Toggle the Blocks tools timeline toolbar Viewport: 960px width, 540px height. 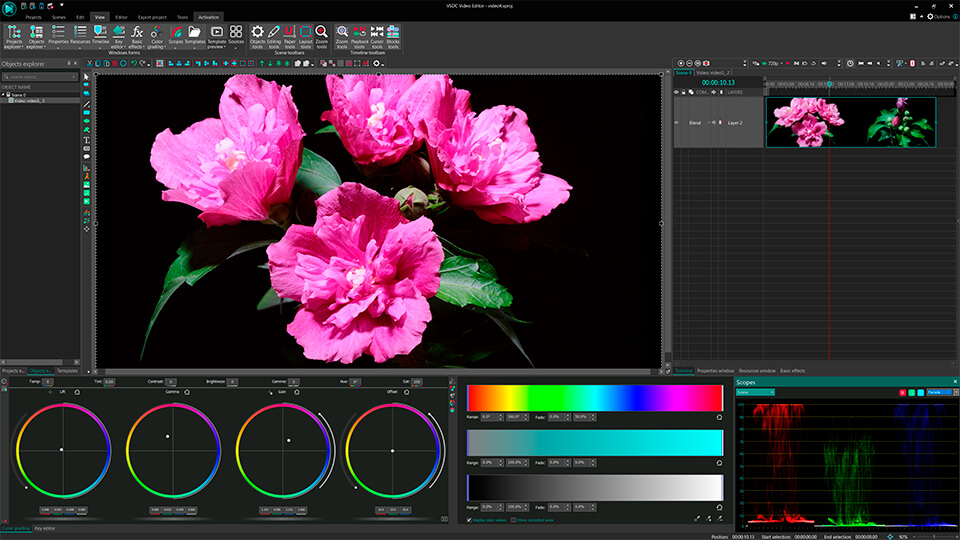pos(393,37)
